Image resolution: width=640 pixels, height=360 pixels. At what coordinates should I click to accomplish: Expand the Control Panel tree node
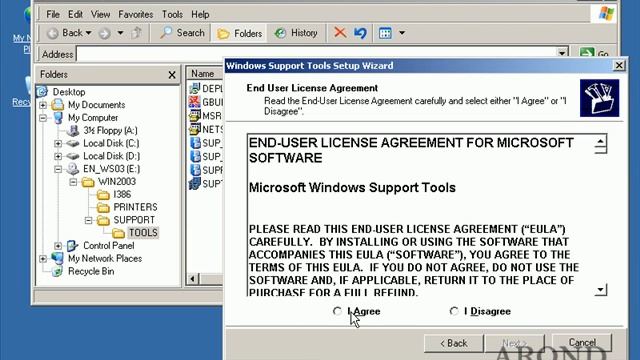[x=58, y=246]
